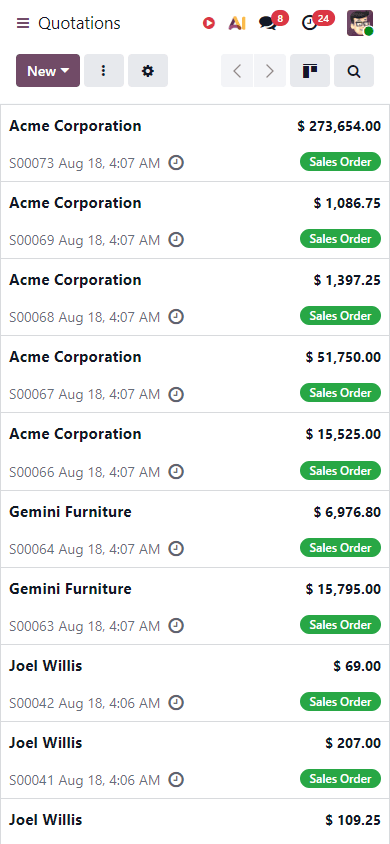Open Gemini Furniture order S00063
This screenshot has height=844, width=390.
195,606
